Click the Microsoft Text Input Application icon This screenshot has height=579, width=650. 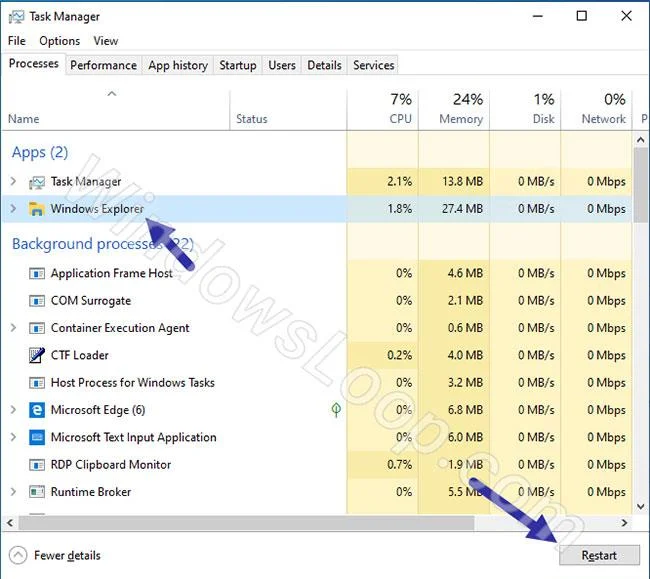pos(37,437)
